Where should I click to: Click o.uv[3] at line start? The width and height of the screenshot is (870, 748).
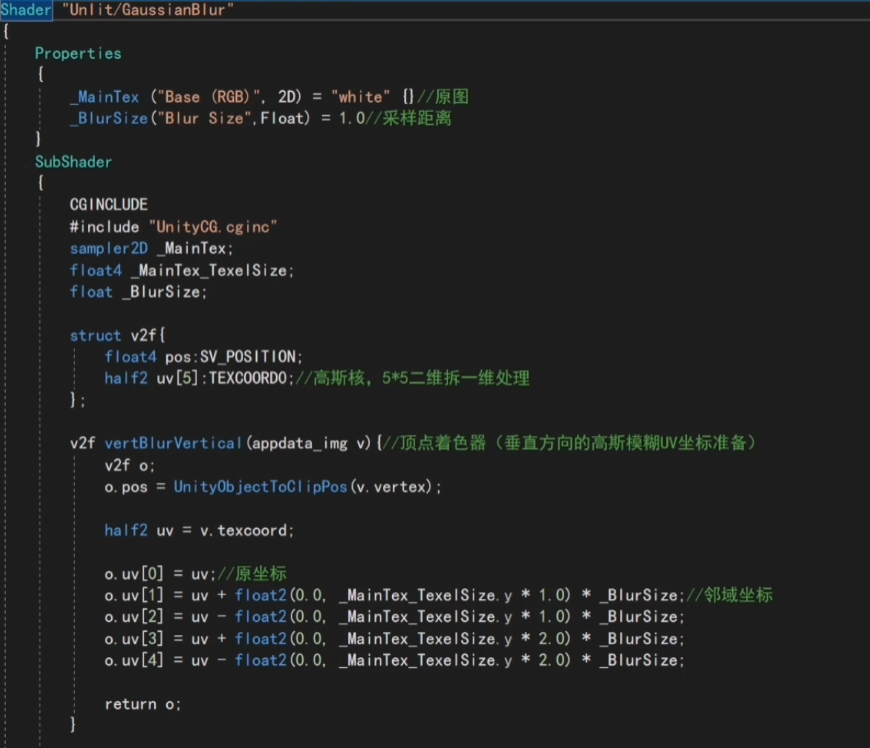(134, 639)
